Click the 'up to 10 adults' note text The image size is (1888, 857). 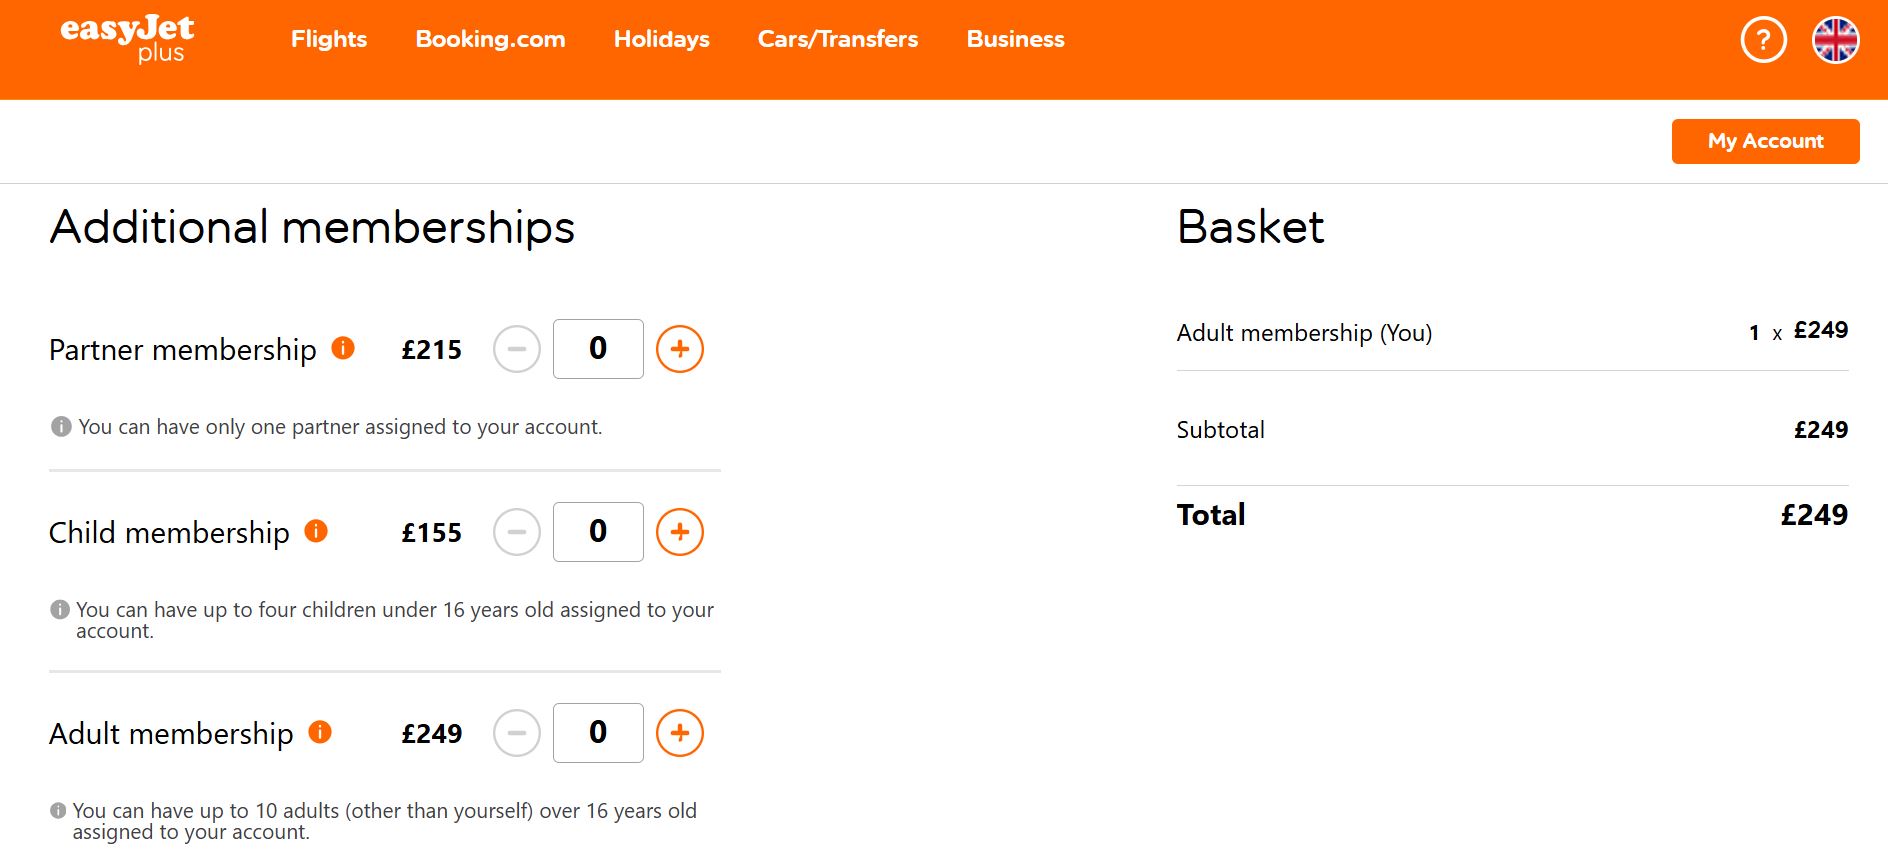384,821
